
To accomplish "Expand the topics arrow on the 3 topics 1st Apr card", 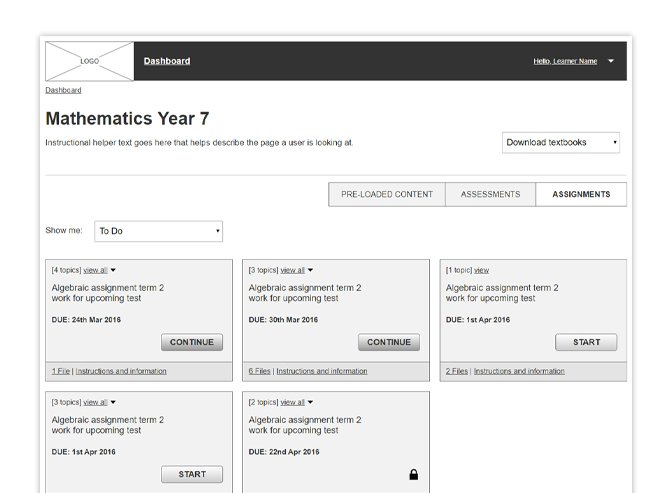I will pos(113,402).
